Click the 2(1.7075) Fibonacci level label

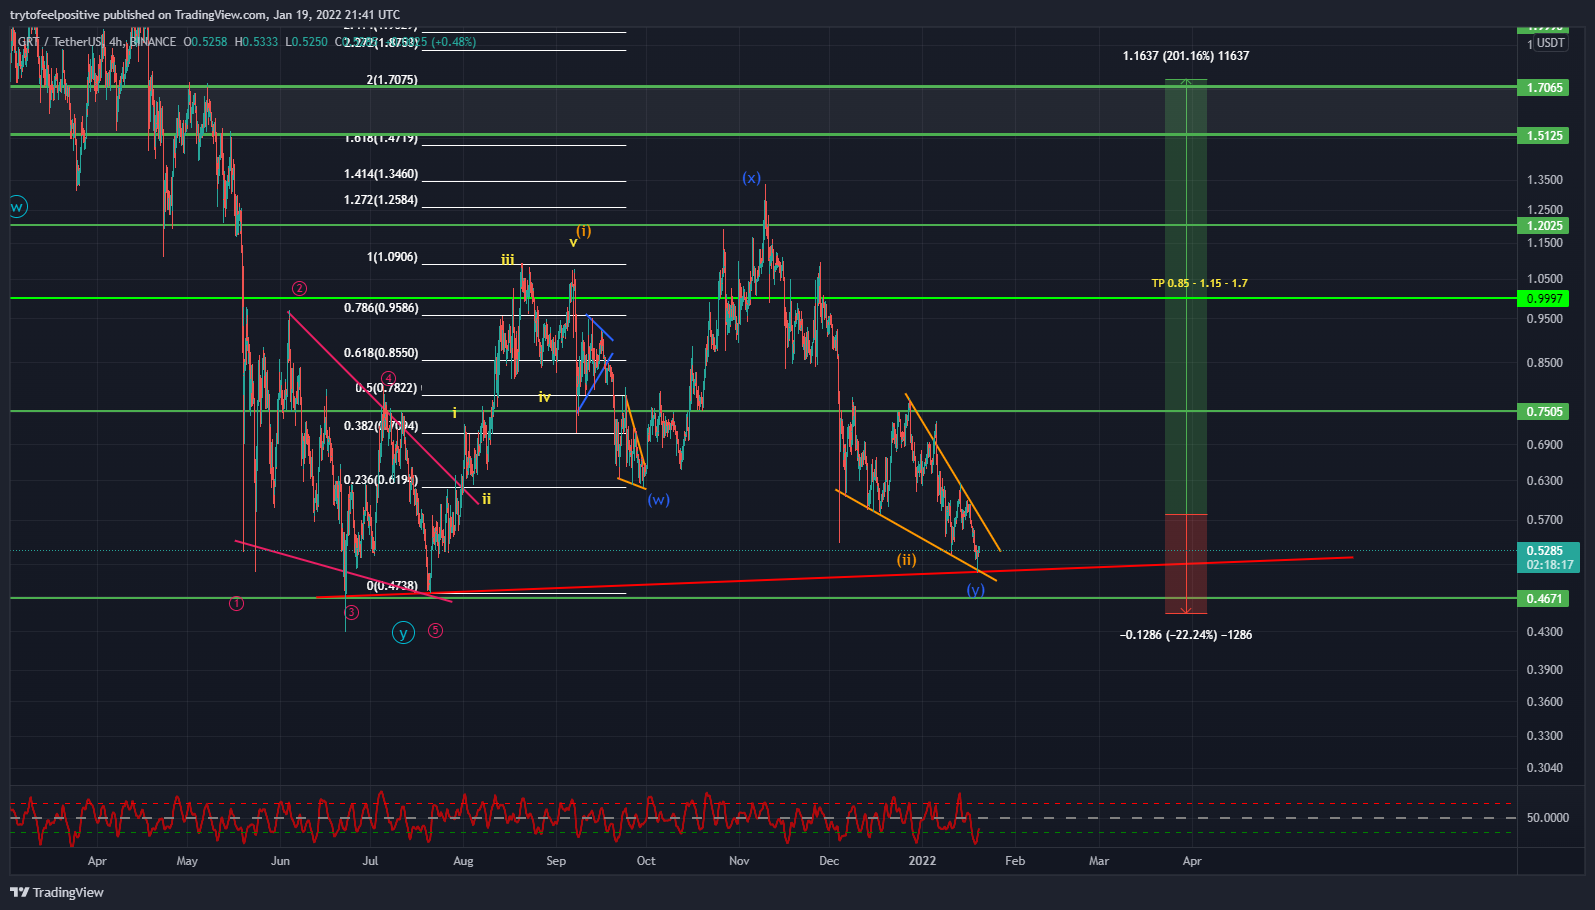pos(392,80)
